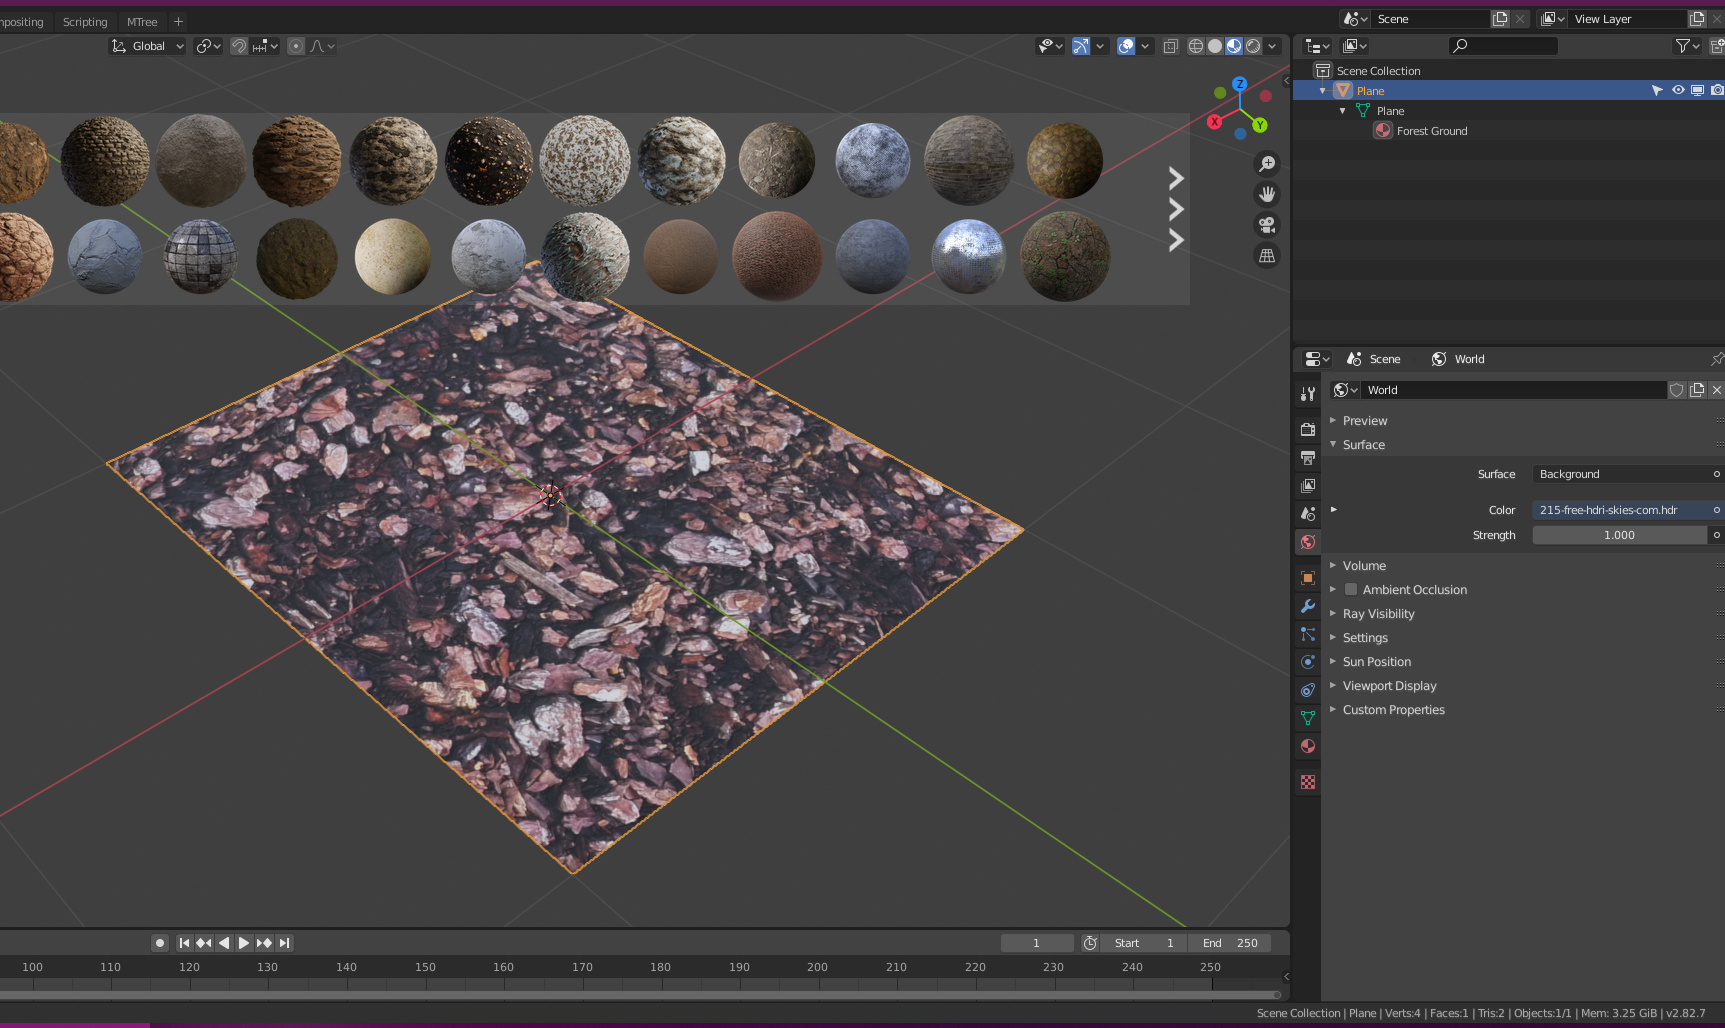Switch to the Scripting workspace tab
1725x1028 pixels.
pyautogui.click(x=85, y=22)
